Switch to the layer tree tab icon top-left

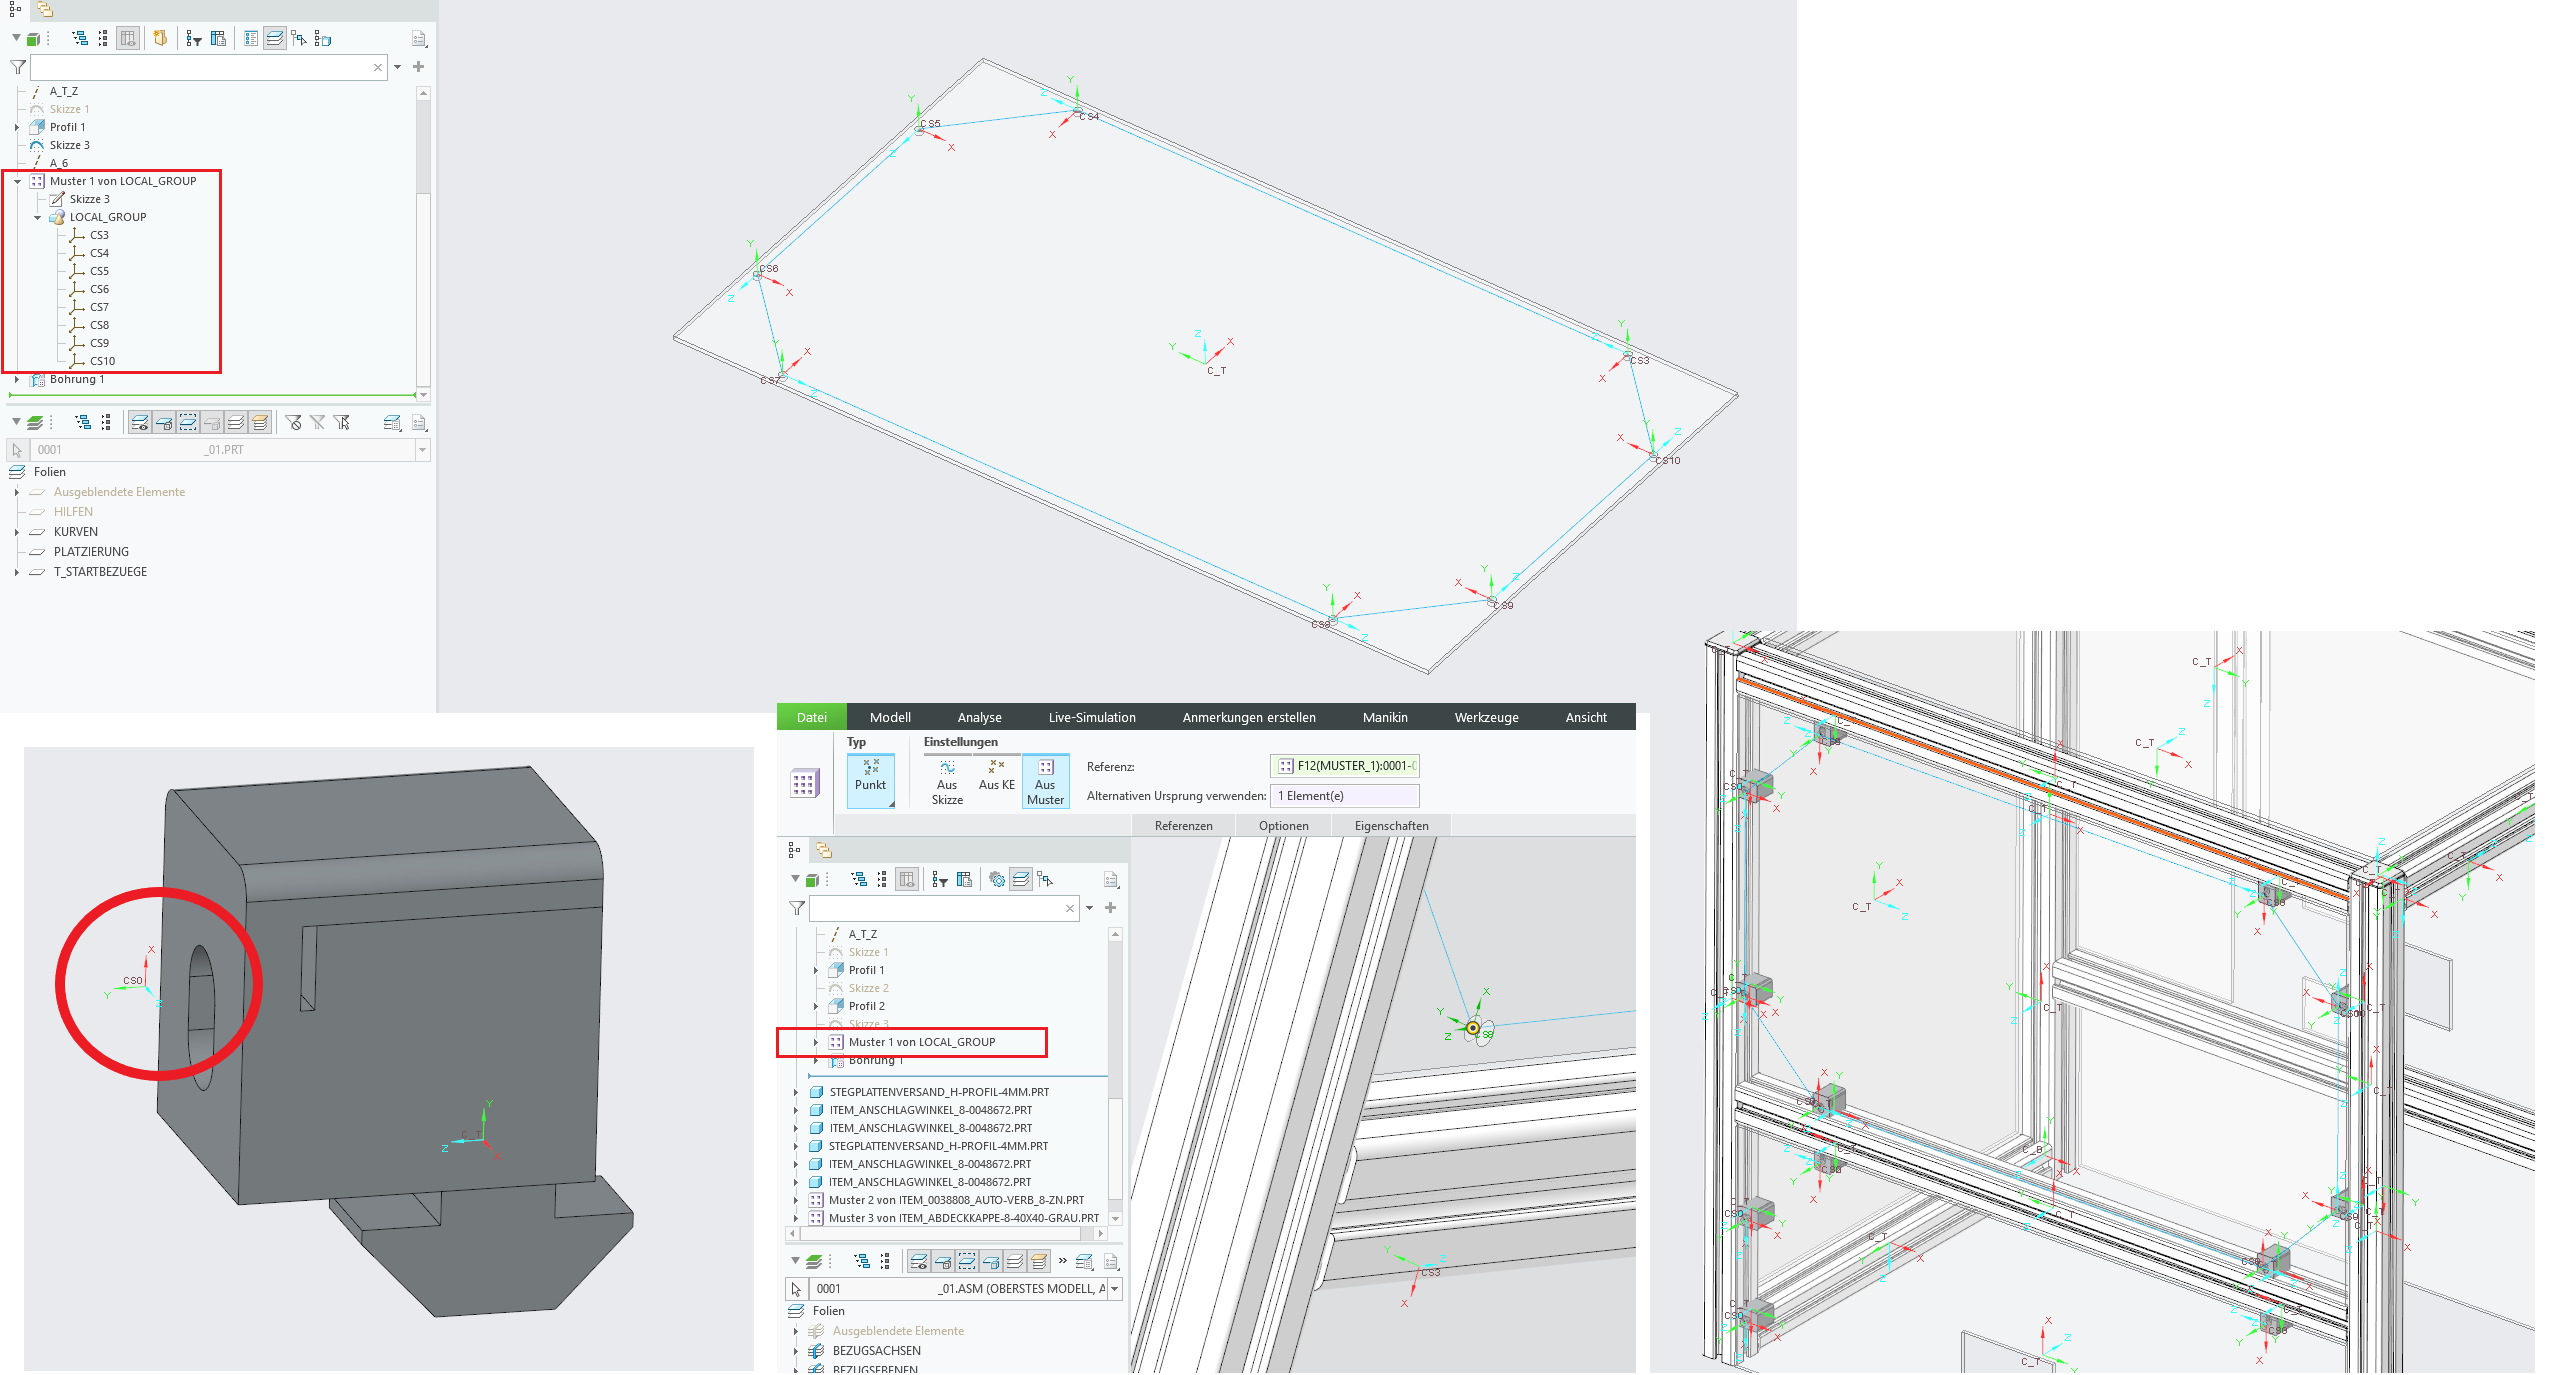45,10
